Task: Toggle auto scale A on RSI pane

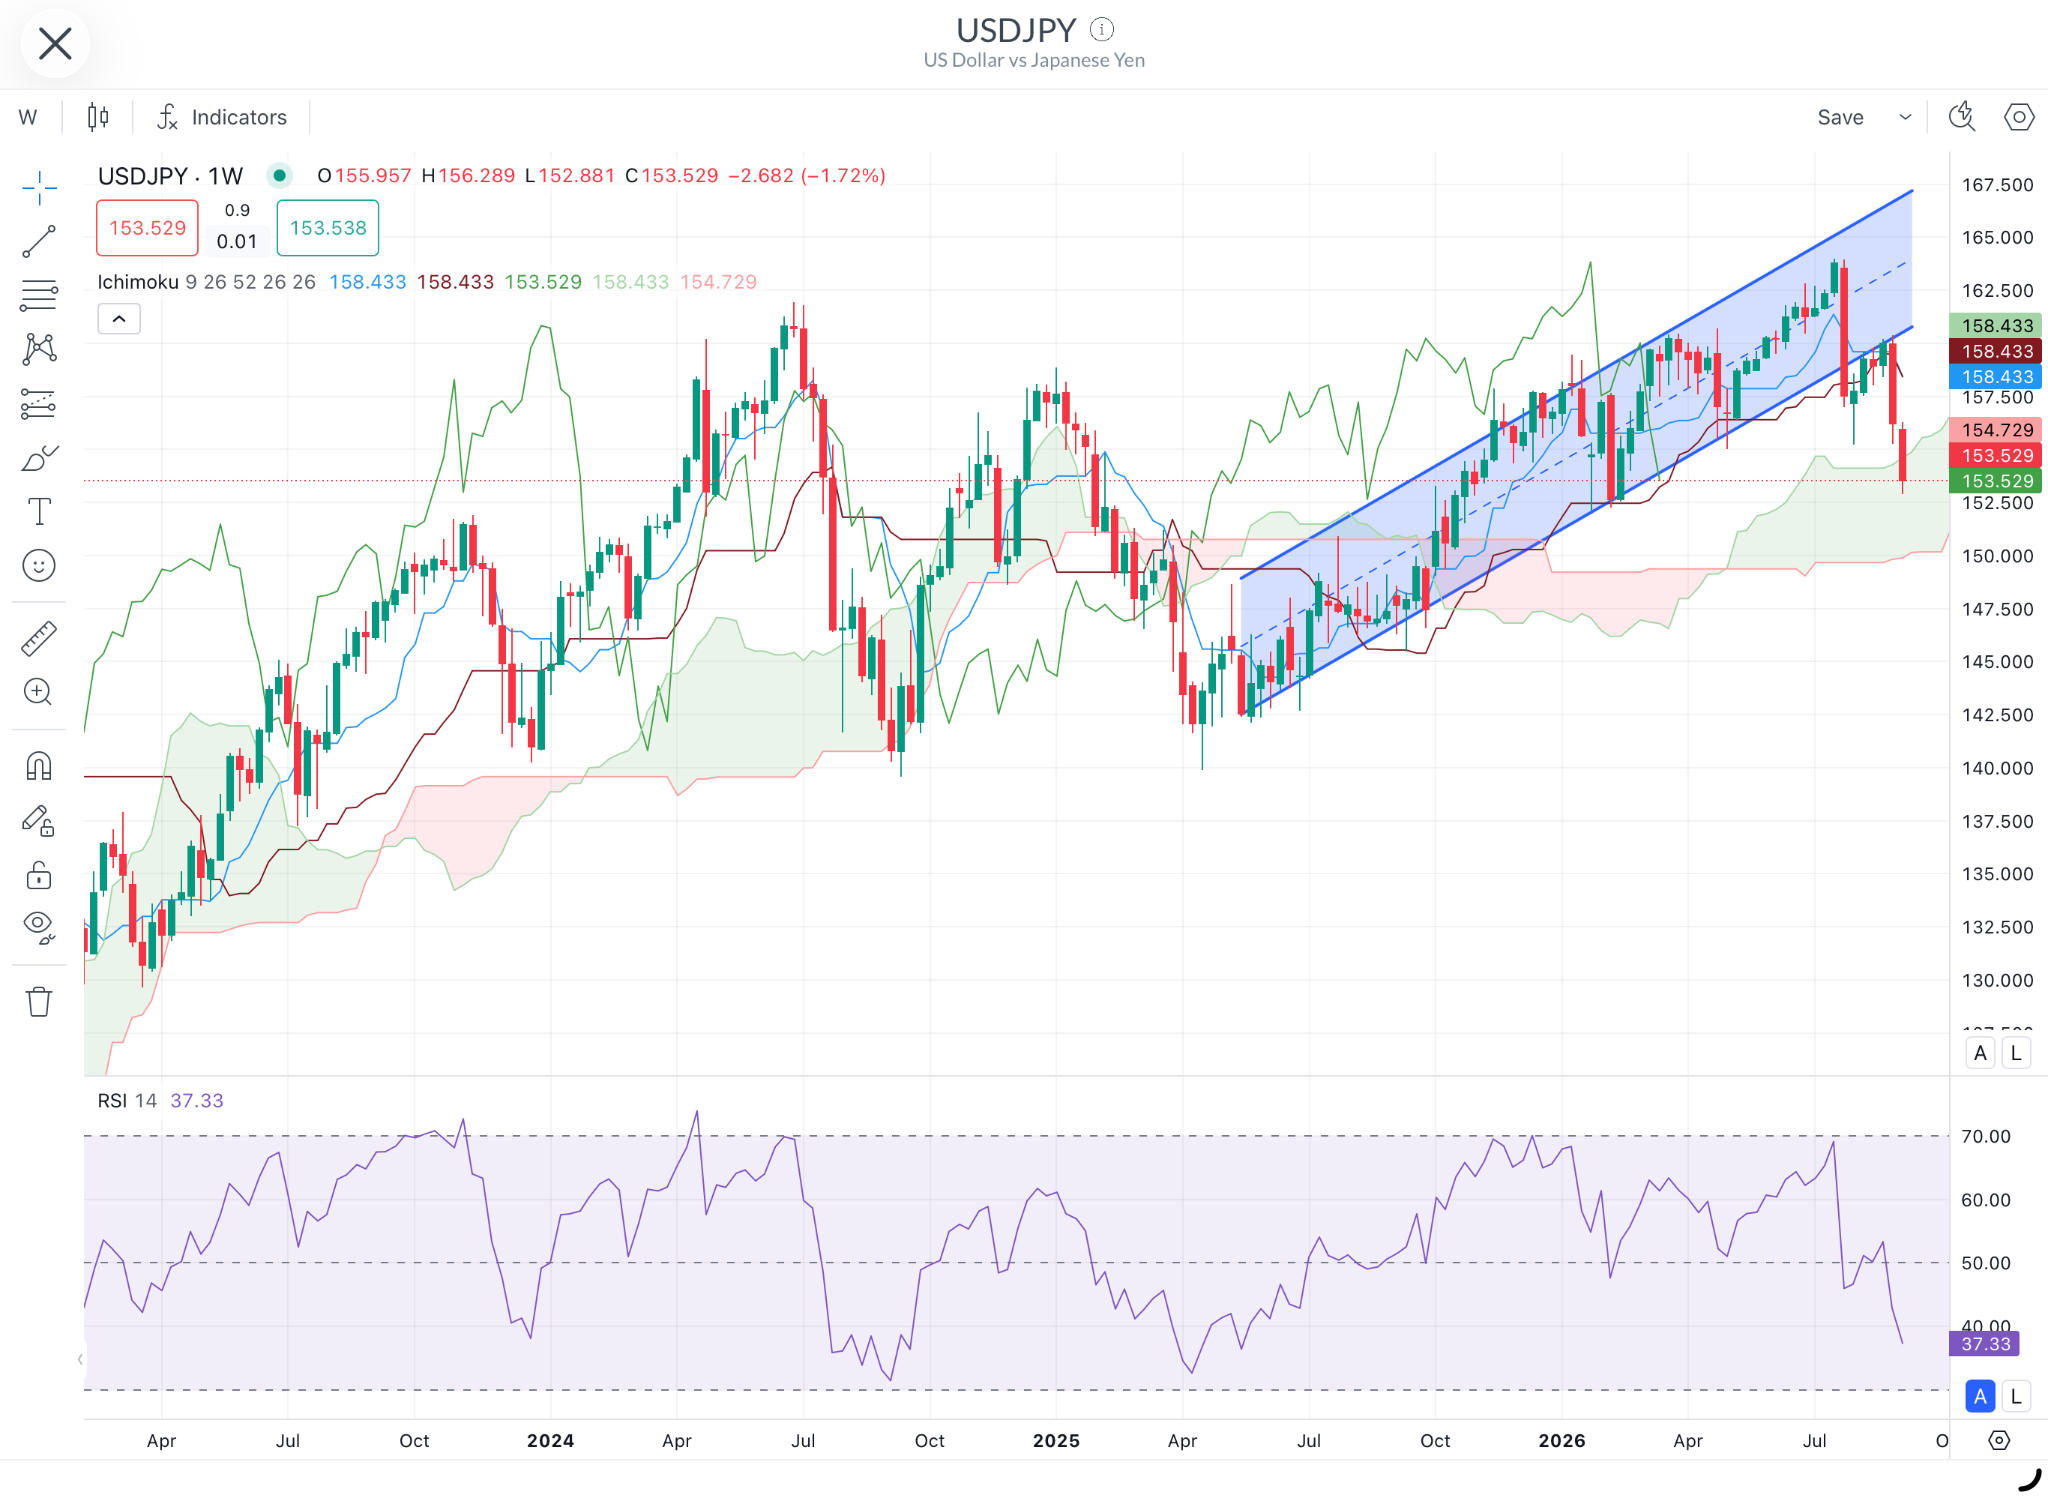Action: [x=1980, y=1396]
